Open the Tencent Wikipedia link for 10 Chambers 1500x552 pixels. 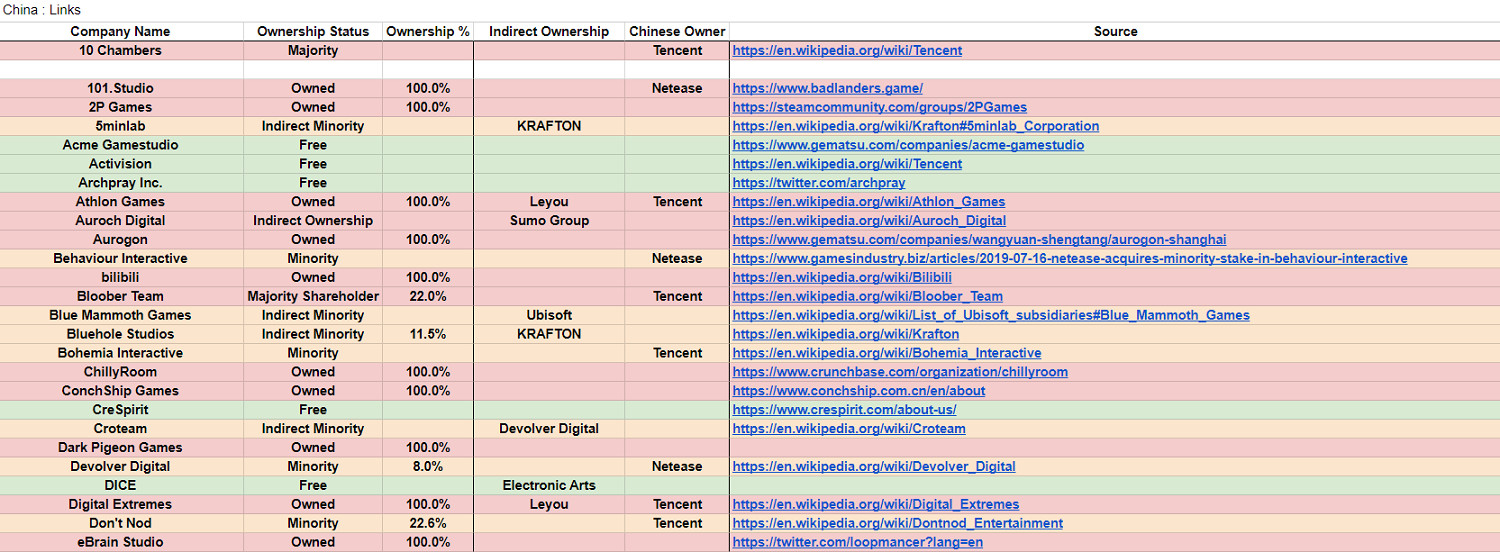(847, 50)
